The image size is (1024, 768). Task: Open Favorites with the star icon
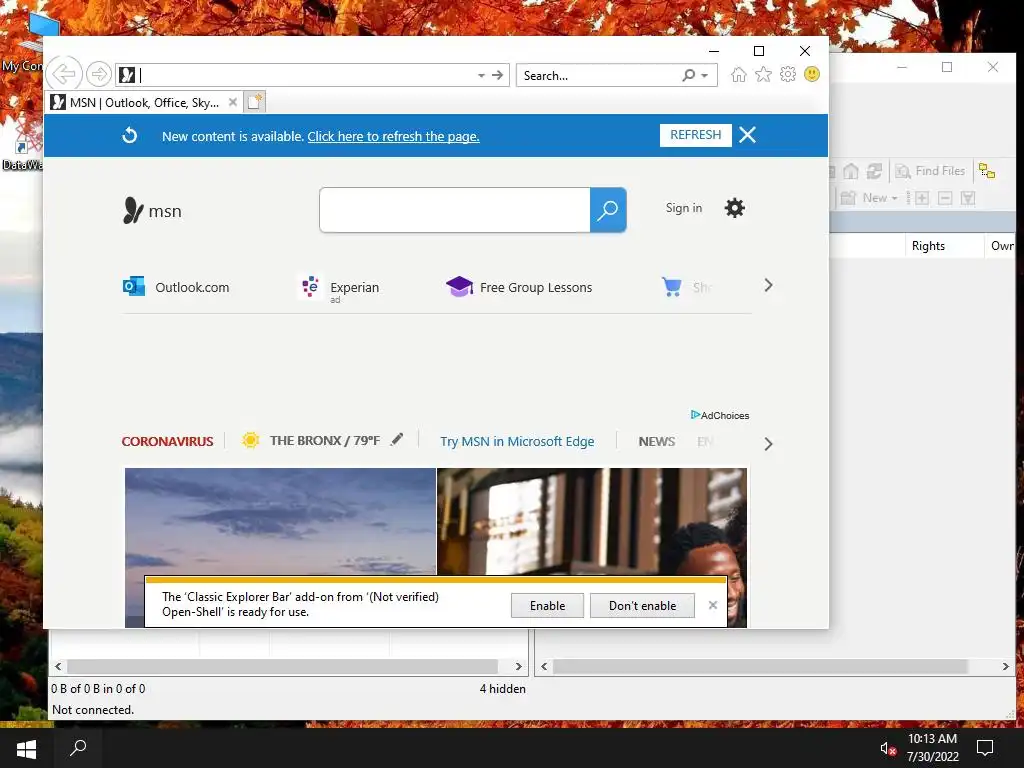pyautogui.click(x=763, y=74)
